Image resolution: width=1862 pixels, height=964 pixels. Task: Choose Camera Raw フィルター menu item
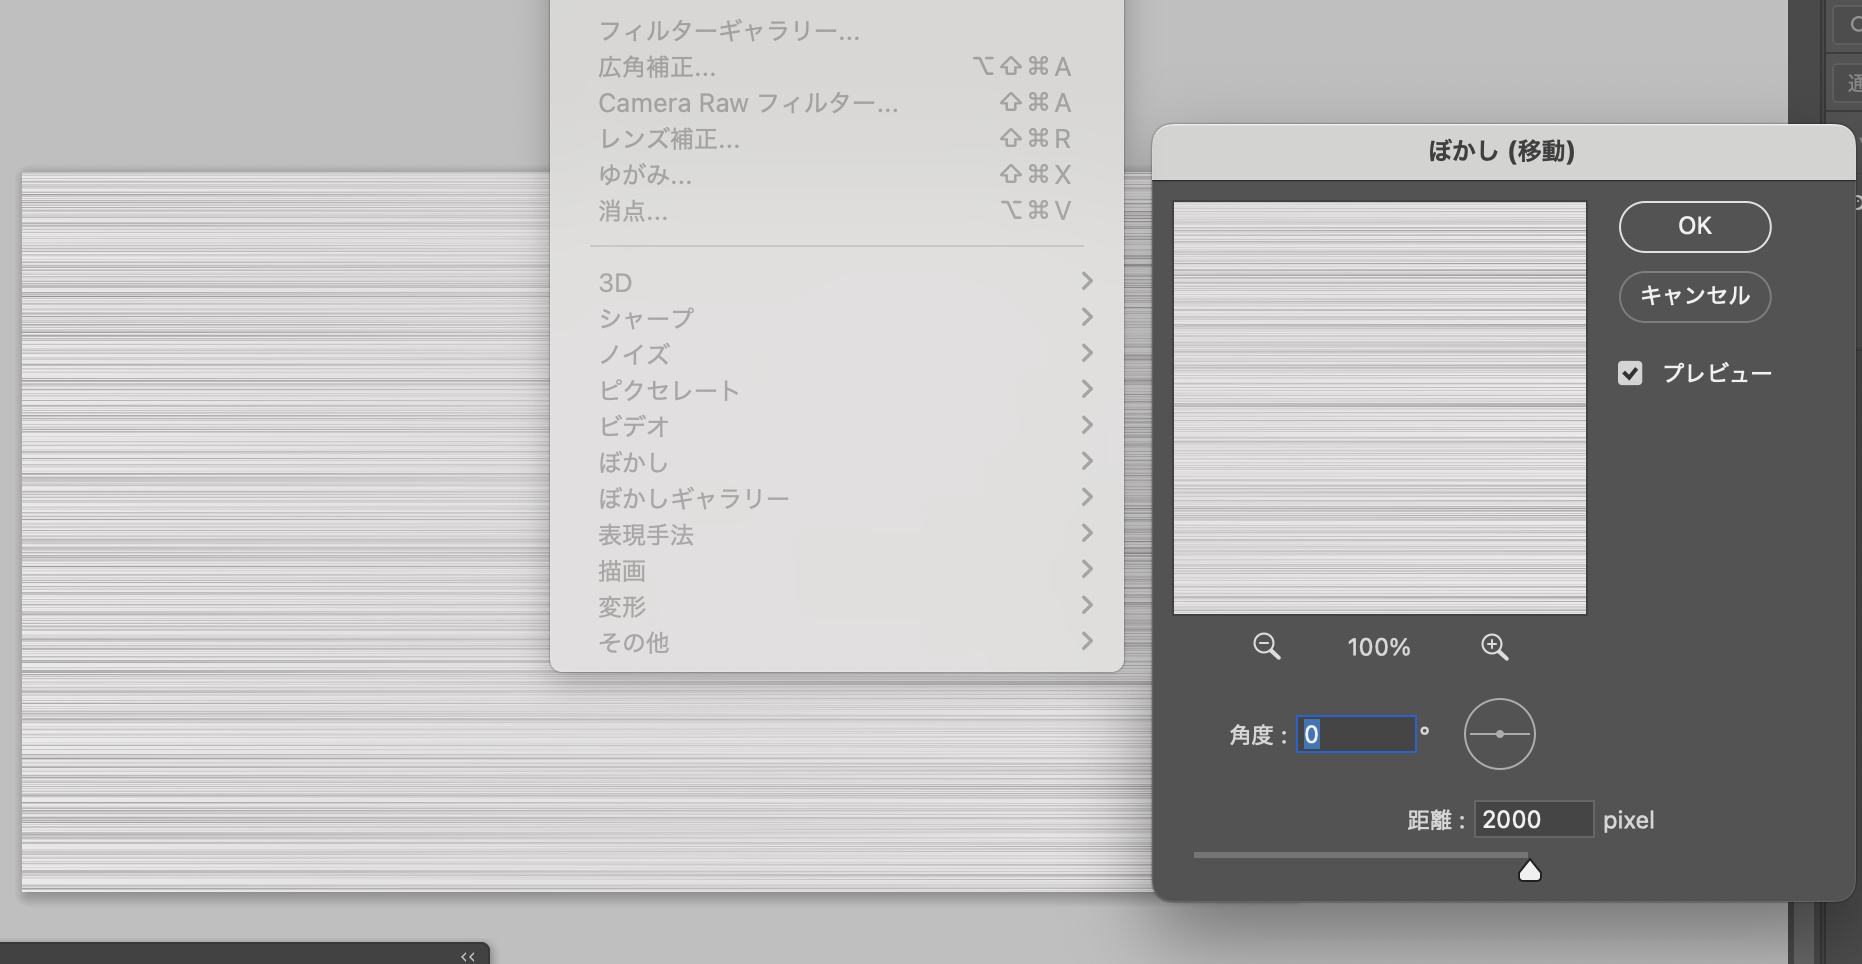[x=748, y=103]
